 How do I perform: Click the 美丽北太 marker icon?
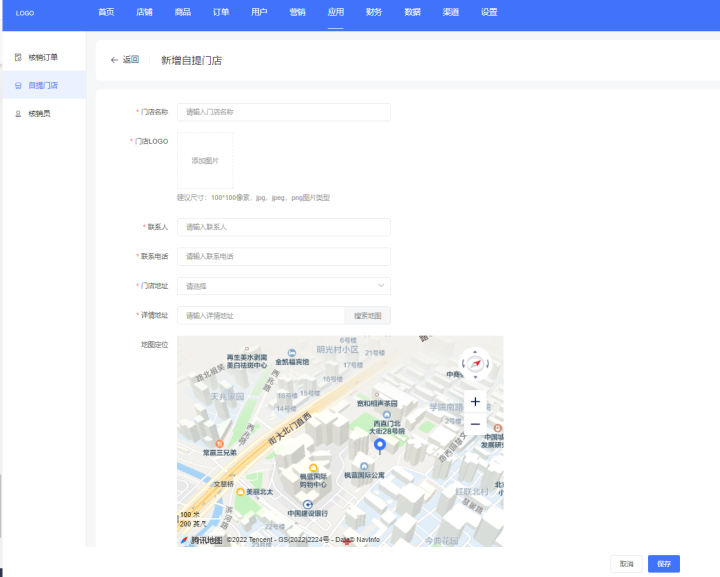click(240, 492)
